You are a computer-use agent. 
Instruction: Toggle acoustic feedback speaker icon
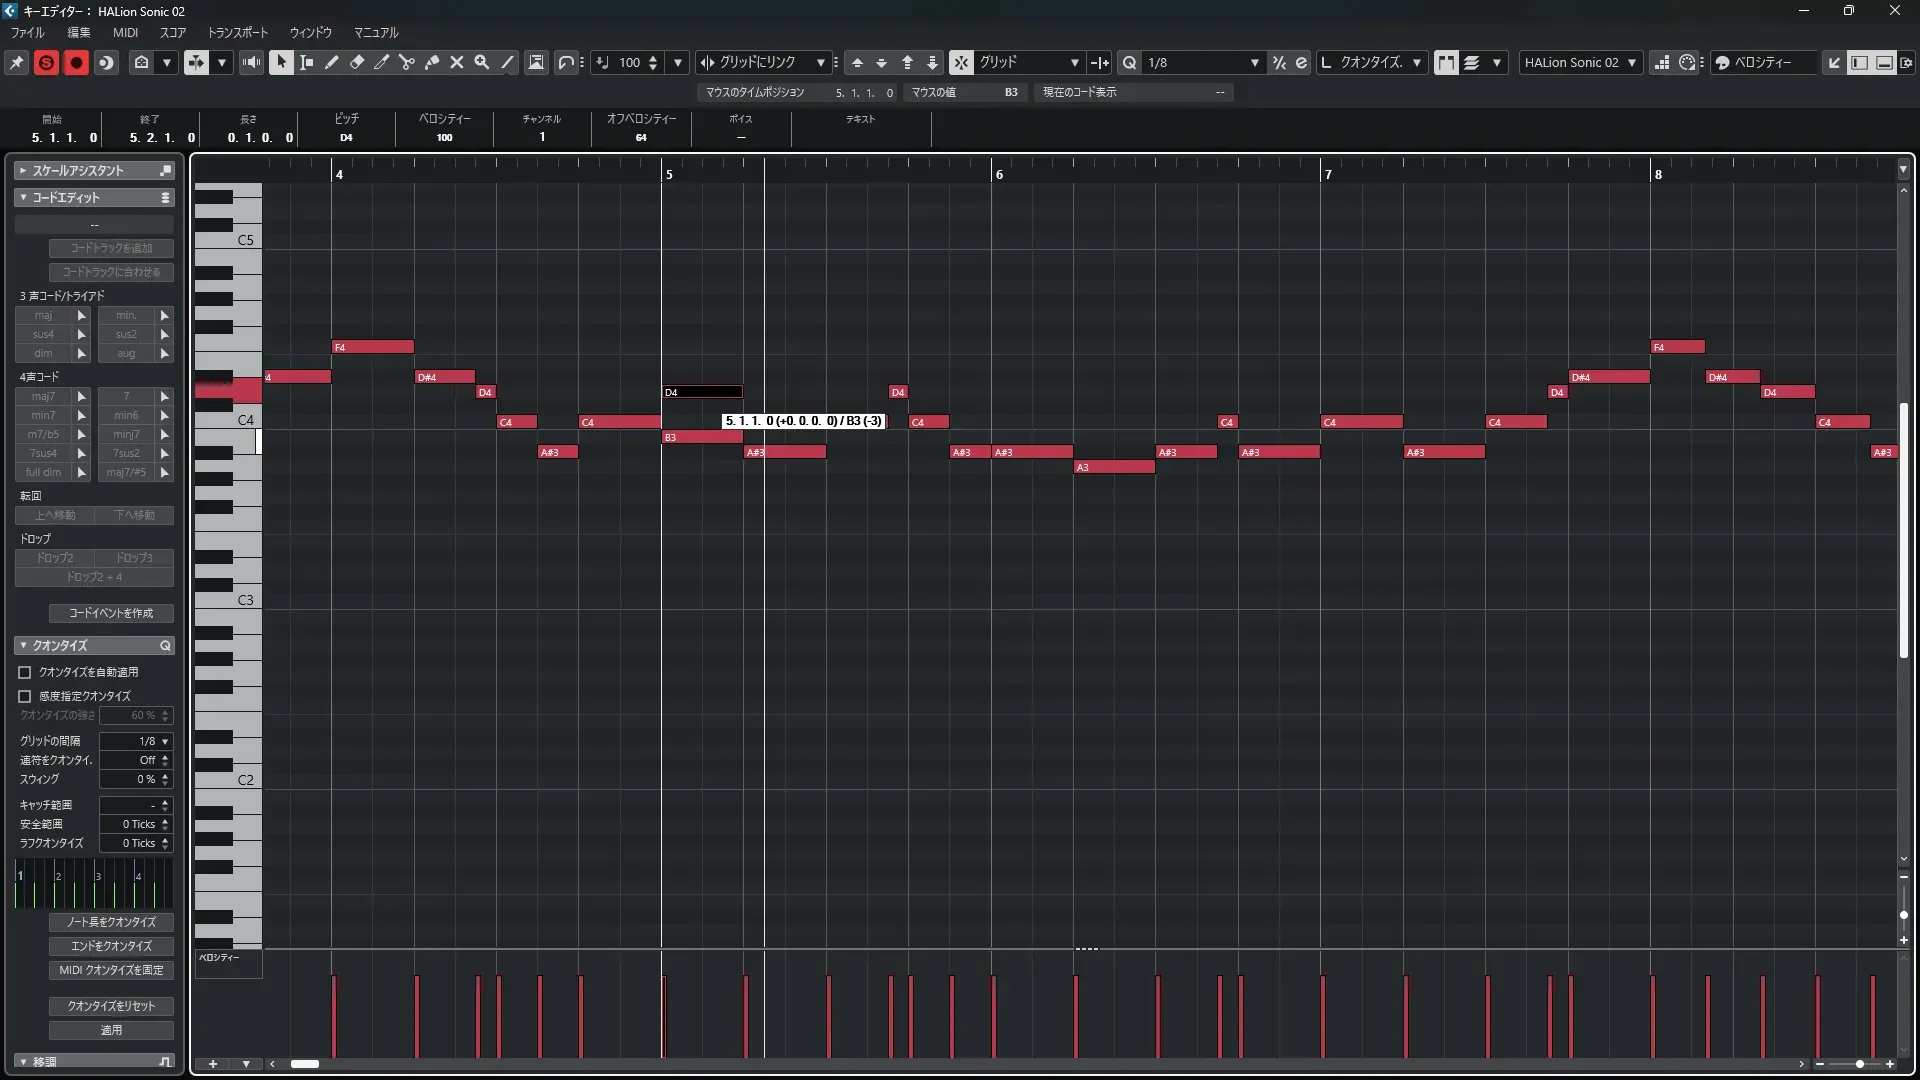click(251, 62)
